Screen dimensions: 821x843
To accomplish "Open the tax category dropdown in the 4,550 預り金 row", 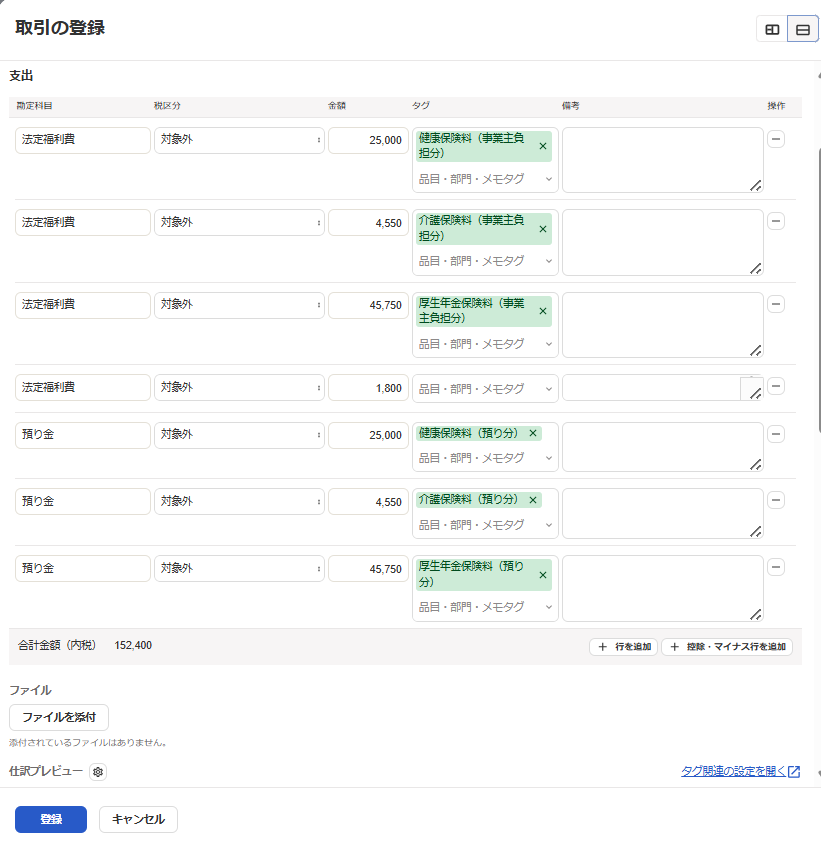I will pyautogui.click(x=239, y=502).
